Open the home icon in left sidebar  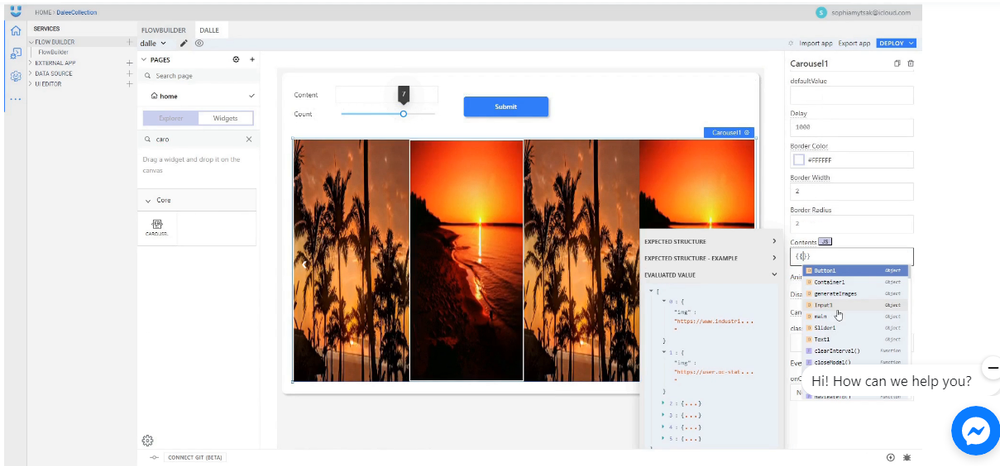click(x=16, y=31)
